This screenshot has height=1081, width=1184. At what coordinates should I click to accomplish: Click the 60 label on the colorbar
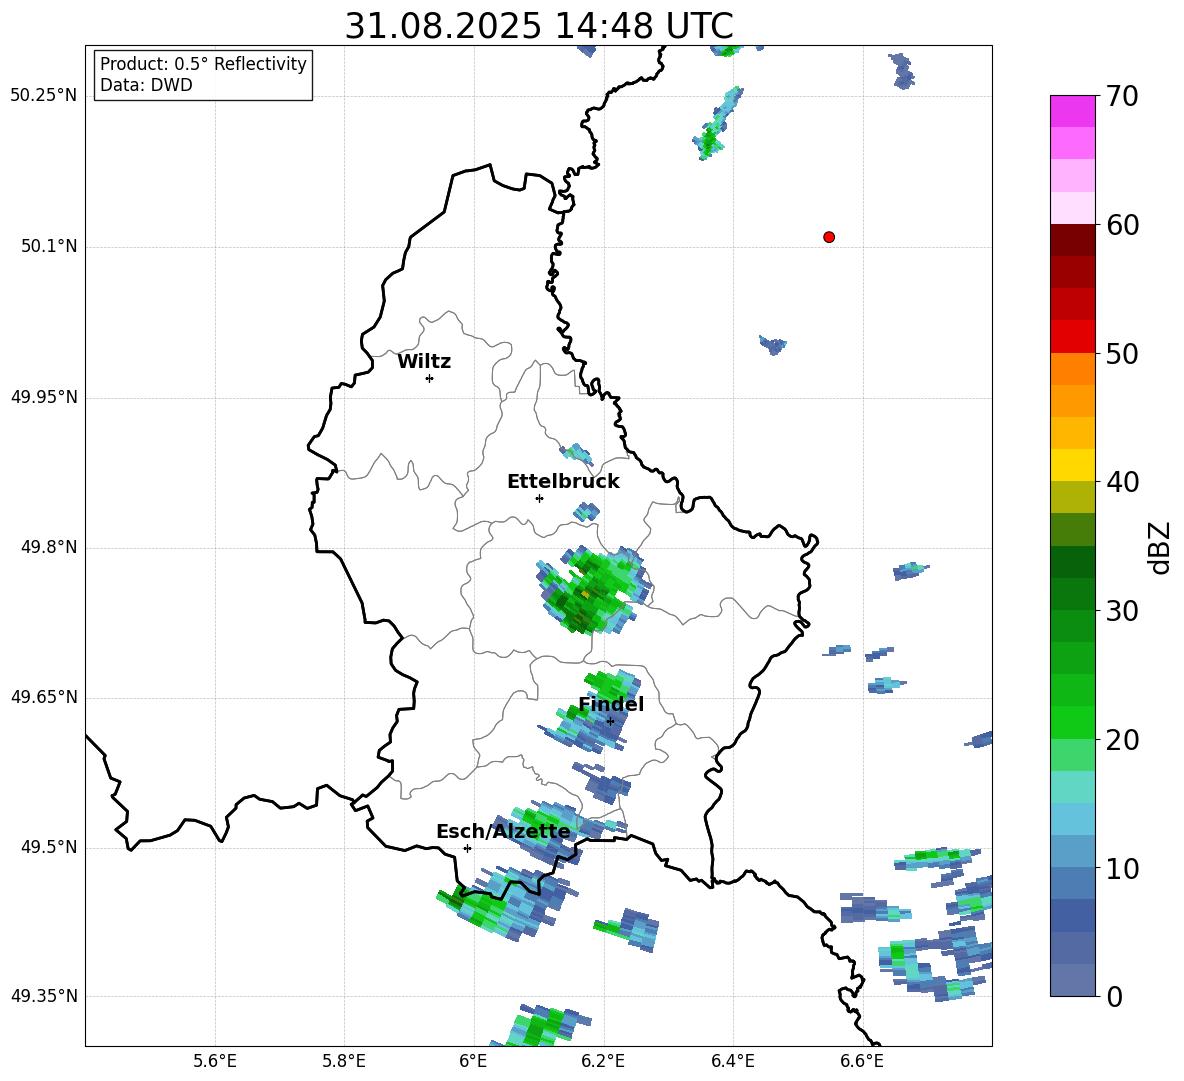point(1121,225)
